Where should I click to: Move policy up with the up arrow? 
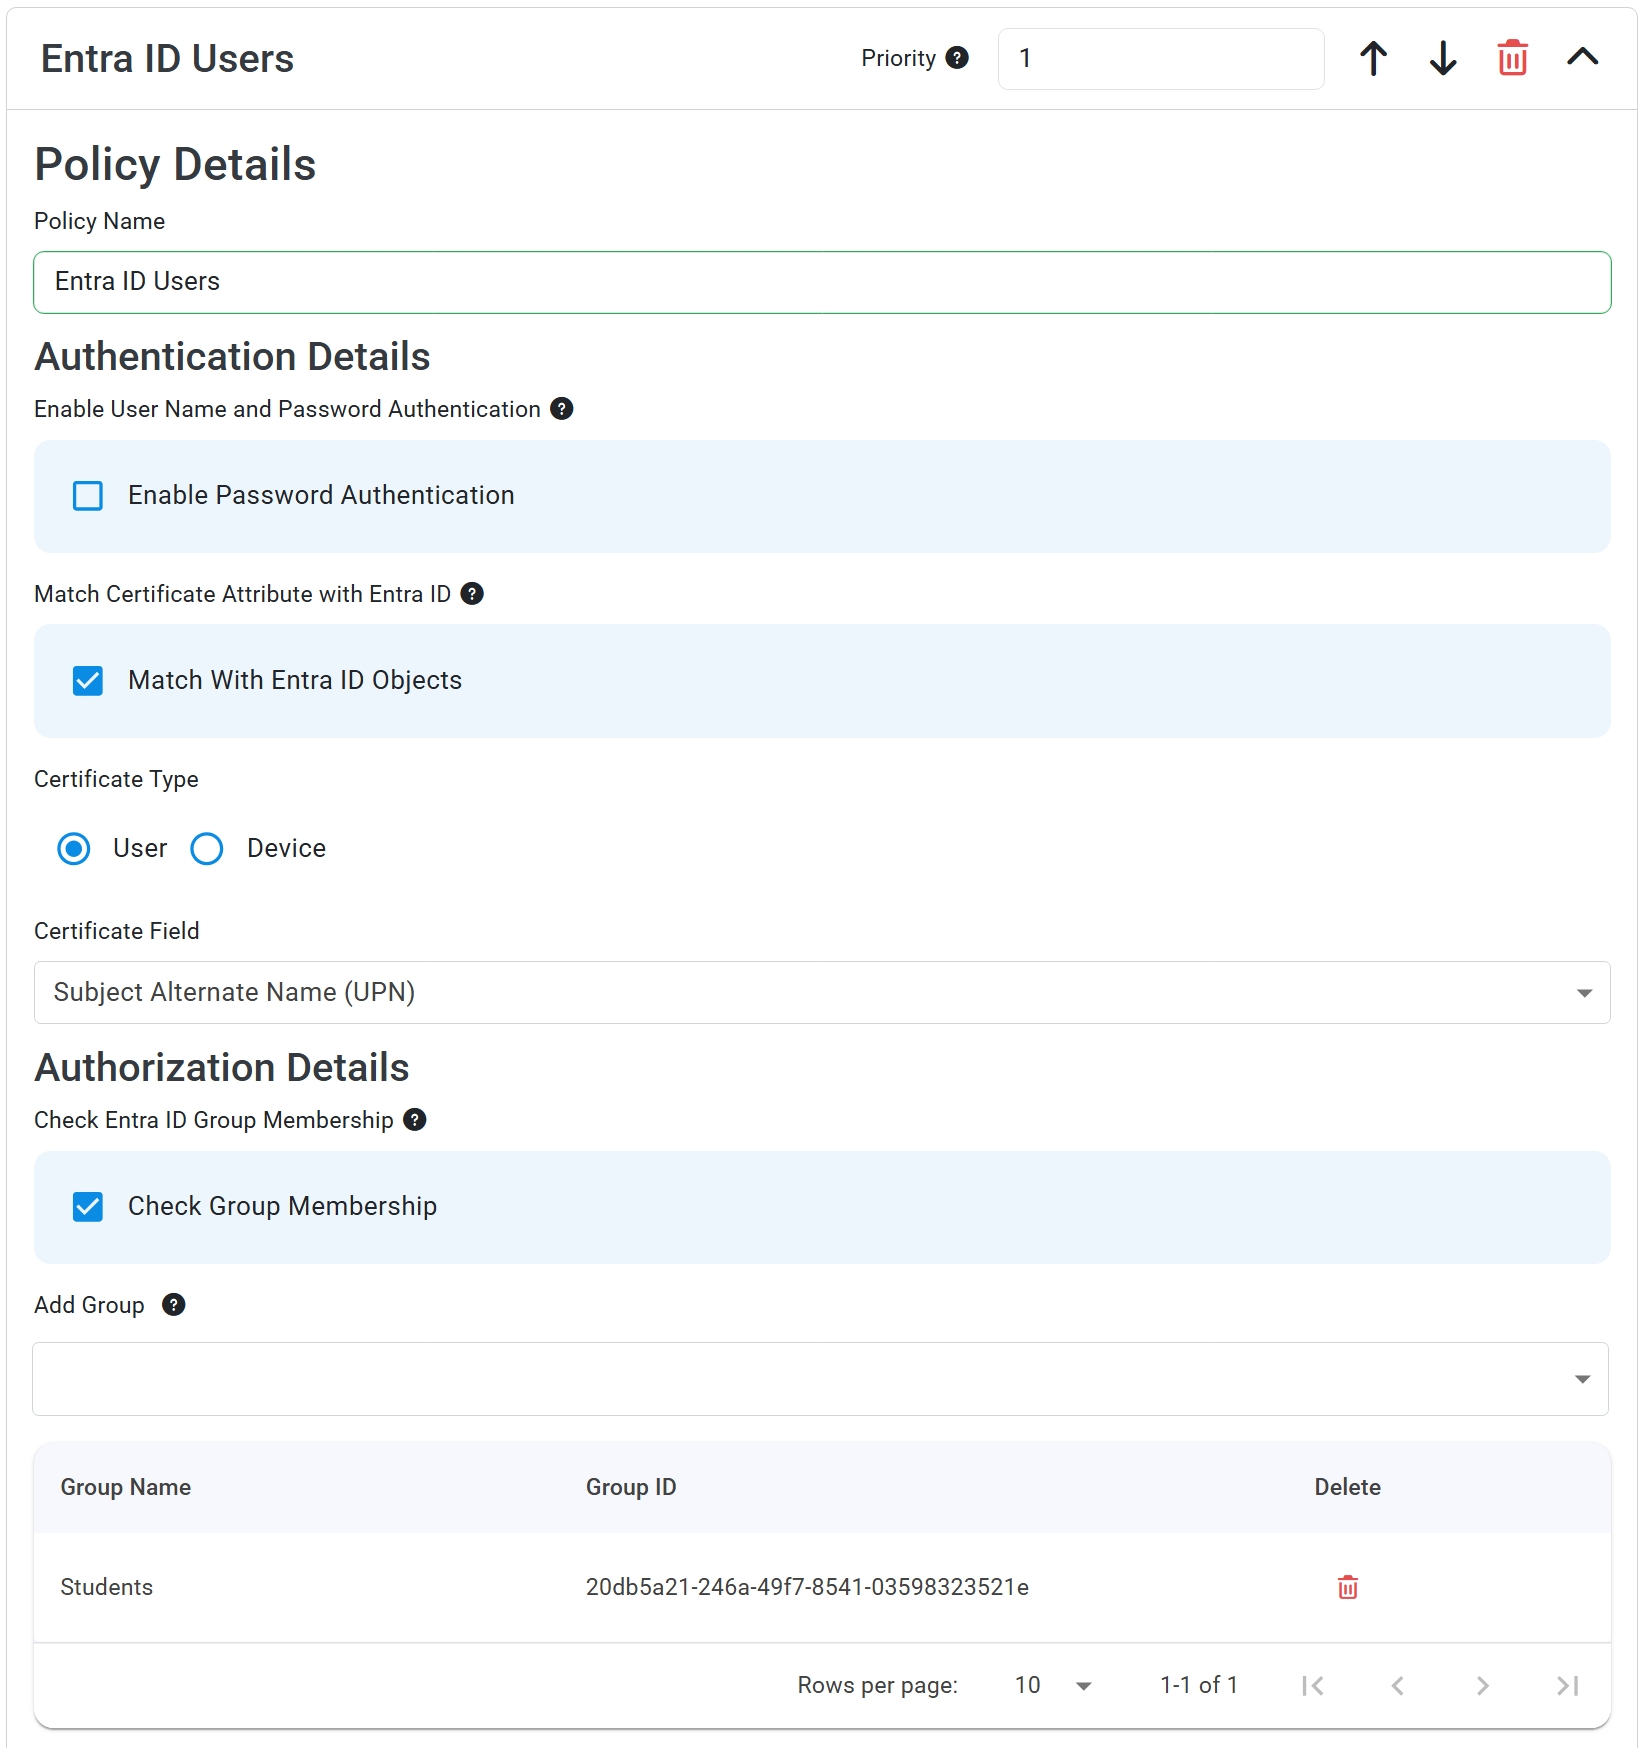1373,59
